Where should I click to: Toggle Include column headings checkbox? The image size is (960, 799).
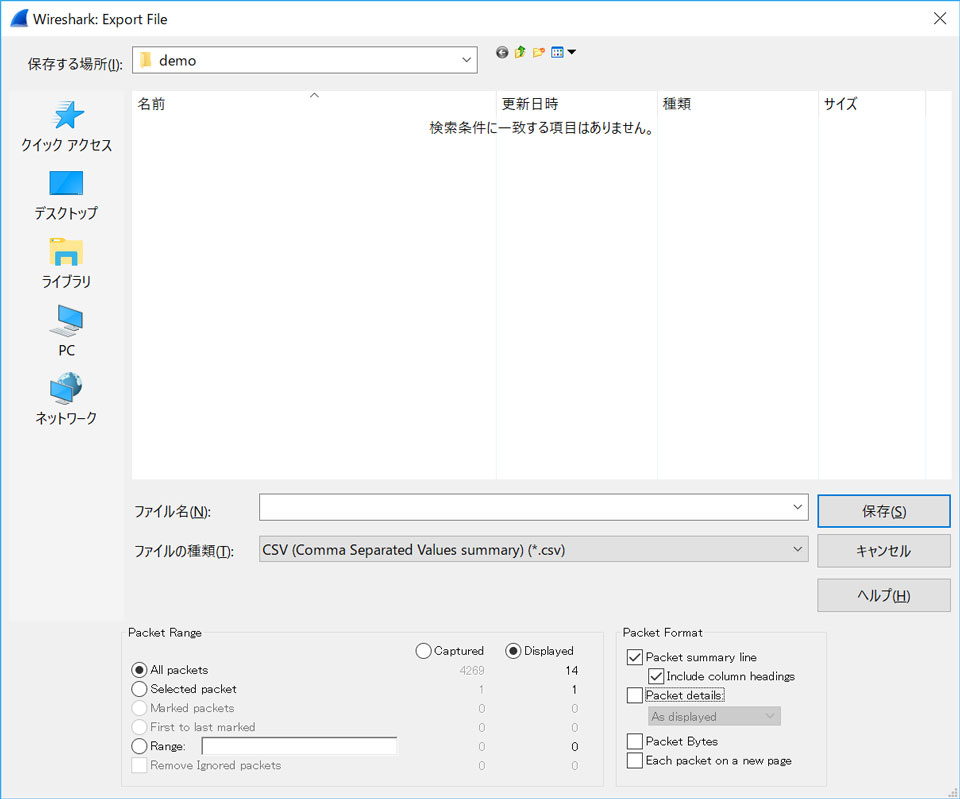656,677
